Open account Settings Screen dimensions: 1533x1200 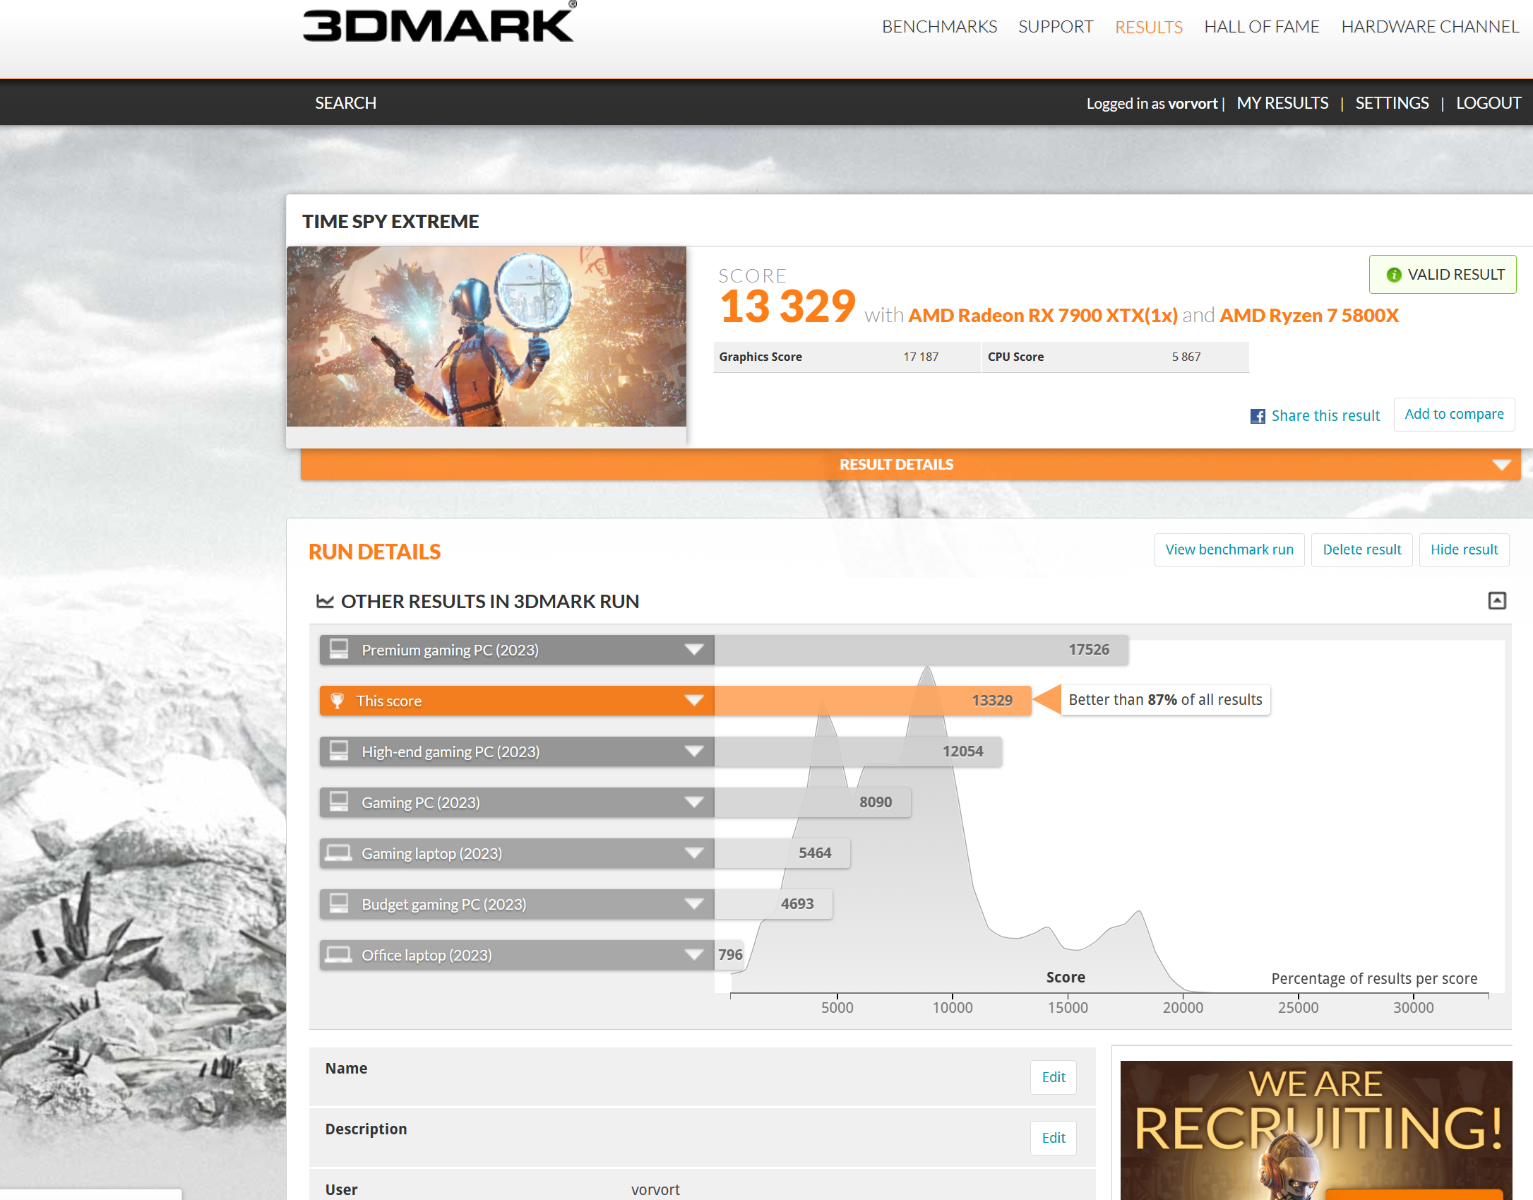click(1392, 103)
